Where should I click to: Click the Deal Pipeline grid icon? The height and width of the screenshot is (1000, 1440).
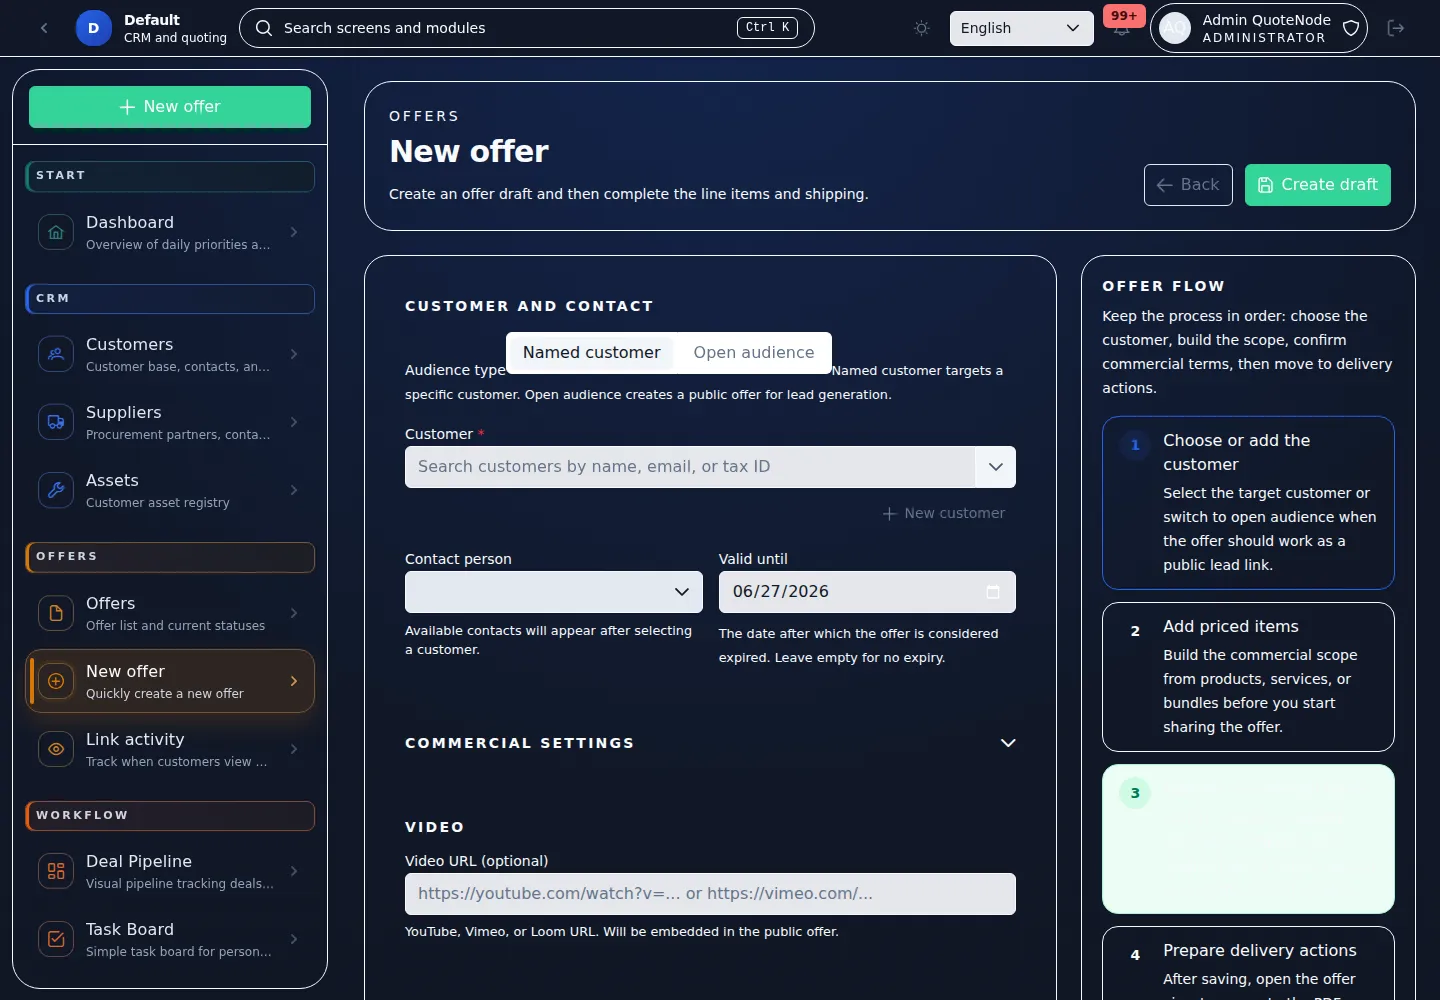pos(56,871)
